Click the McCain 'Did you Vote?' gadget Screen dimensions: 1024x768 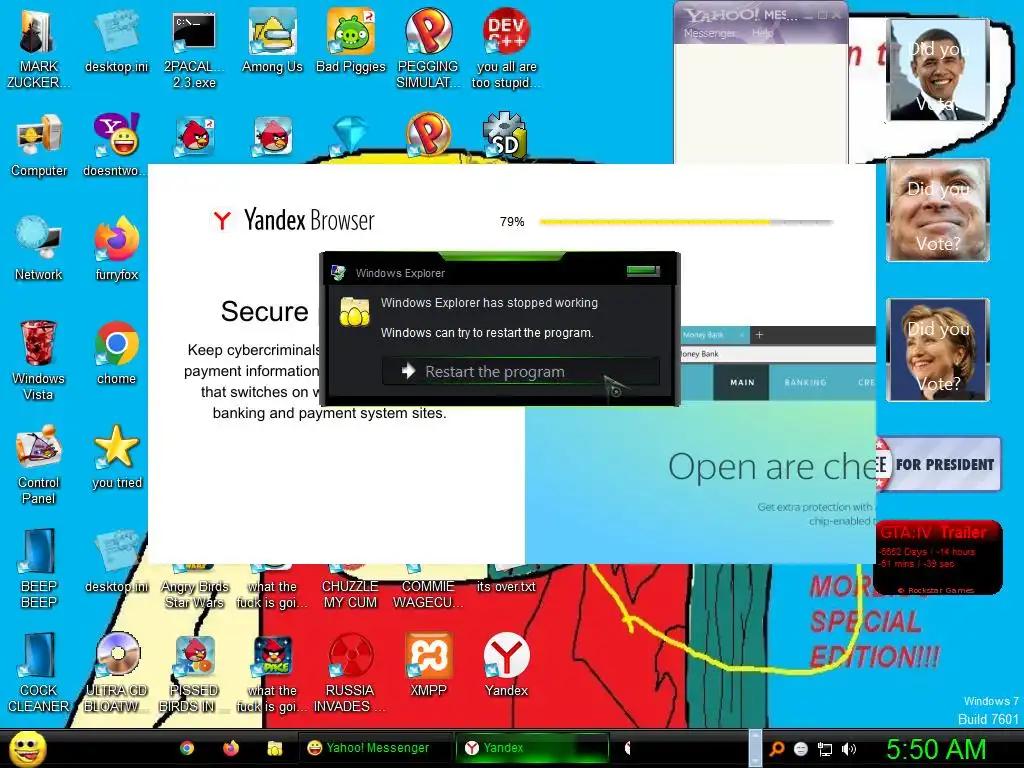pyautogui.click(x=938, y=210)
